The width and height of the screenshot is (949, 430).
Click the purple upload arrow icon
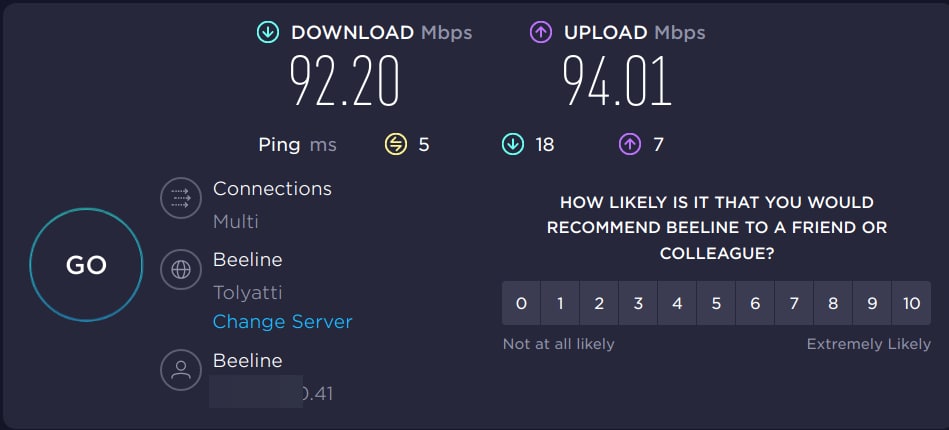[541, 32]
